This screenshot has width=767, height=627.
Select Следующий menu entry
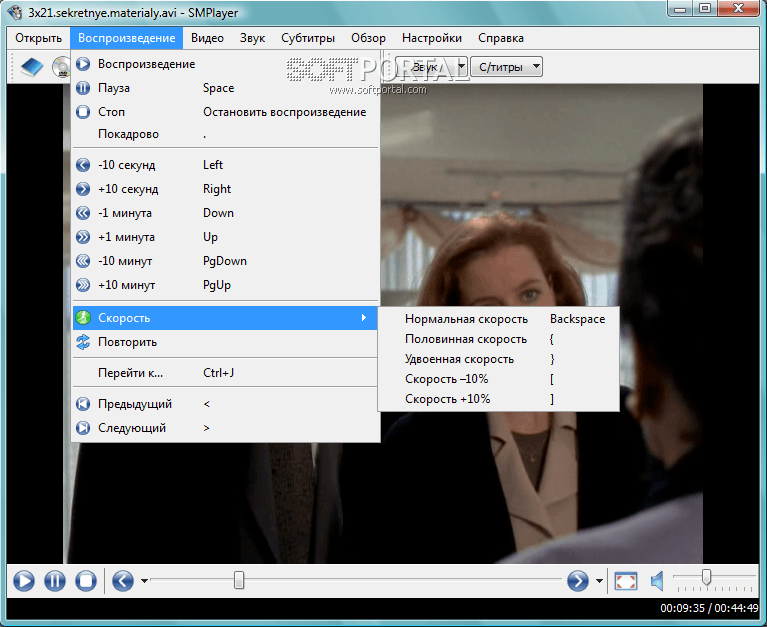225,428
